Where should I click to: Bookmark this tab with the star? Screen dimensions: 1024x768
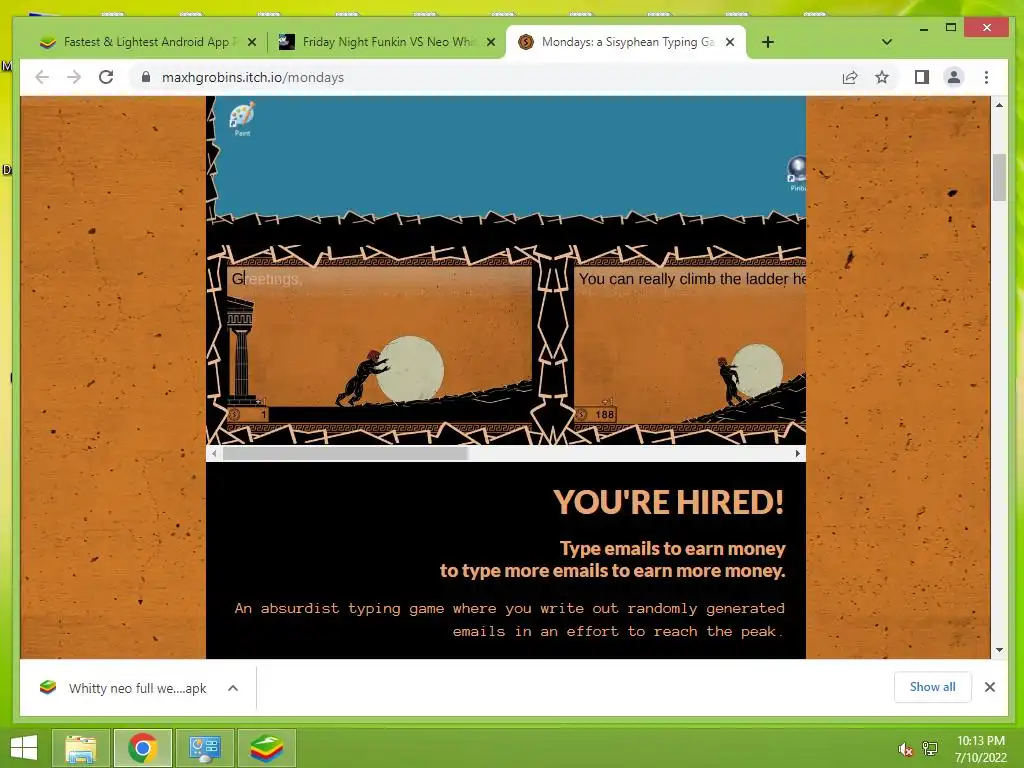click(882, 77)
